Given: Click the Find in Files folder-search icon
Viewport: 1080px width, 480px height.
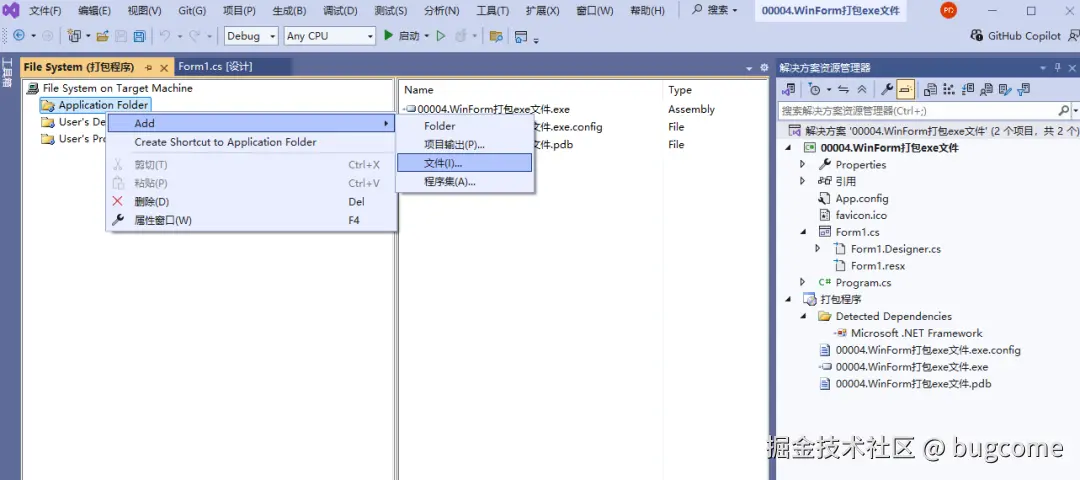Looking at the screenshot, I should click(495, 36).
